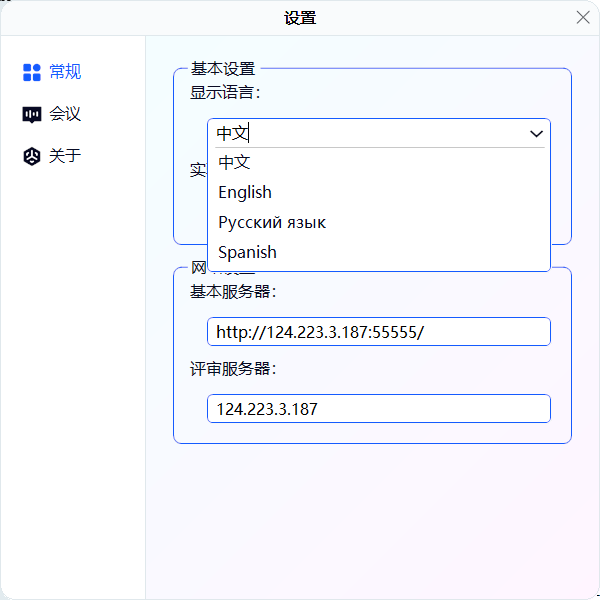
Task: Select Spanish as the display language
Action: 247,252
